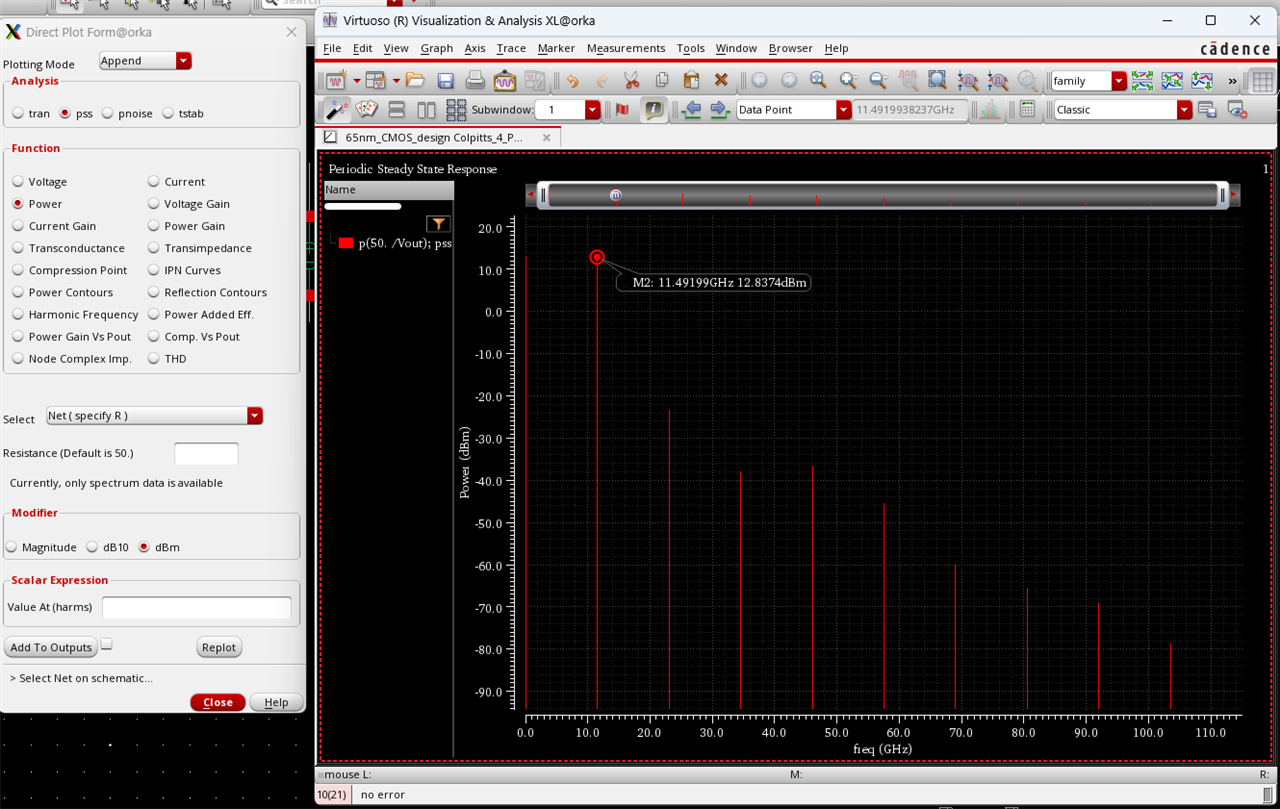
Task: Select the dB10 modifier radio button
Action: tap(92, 547)
